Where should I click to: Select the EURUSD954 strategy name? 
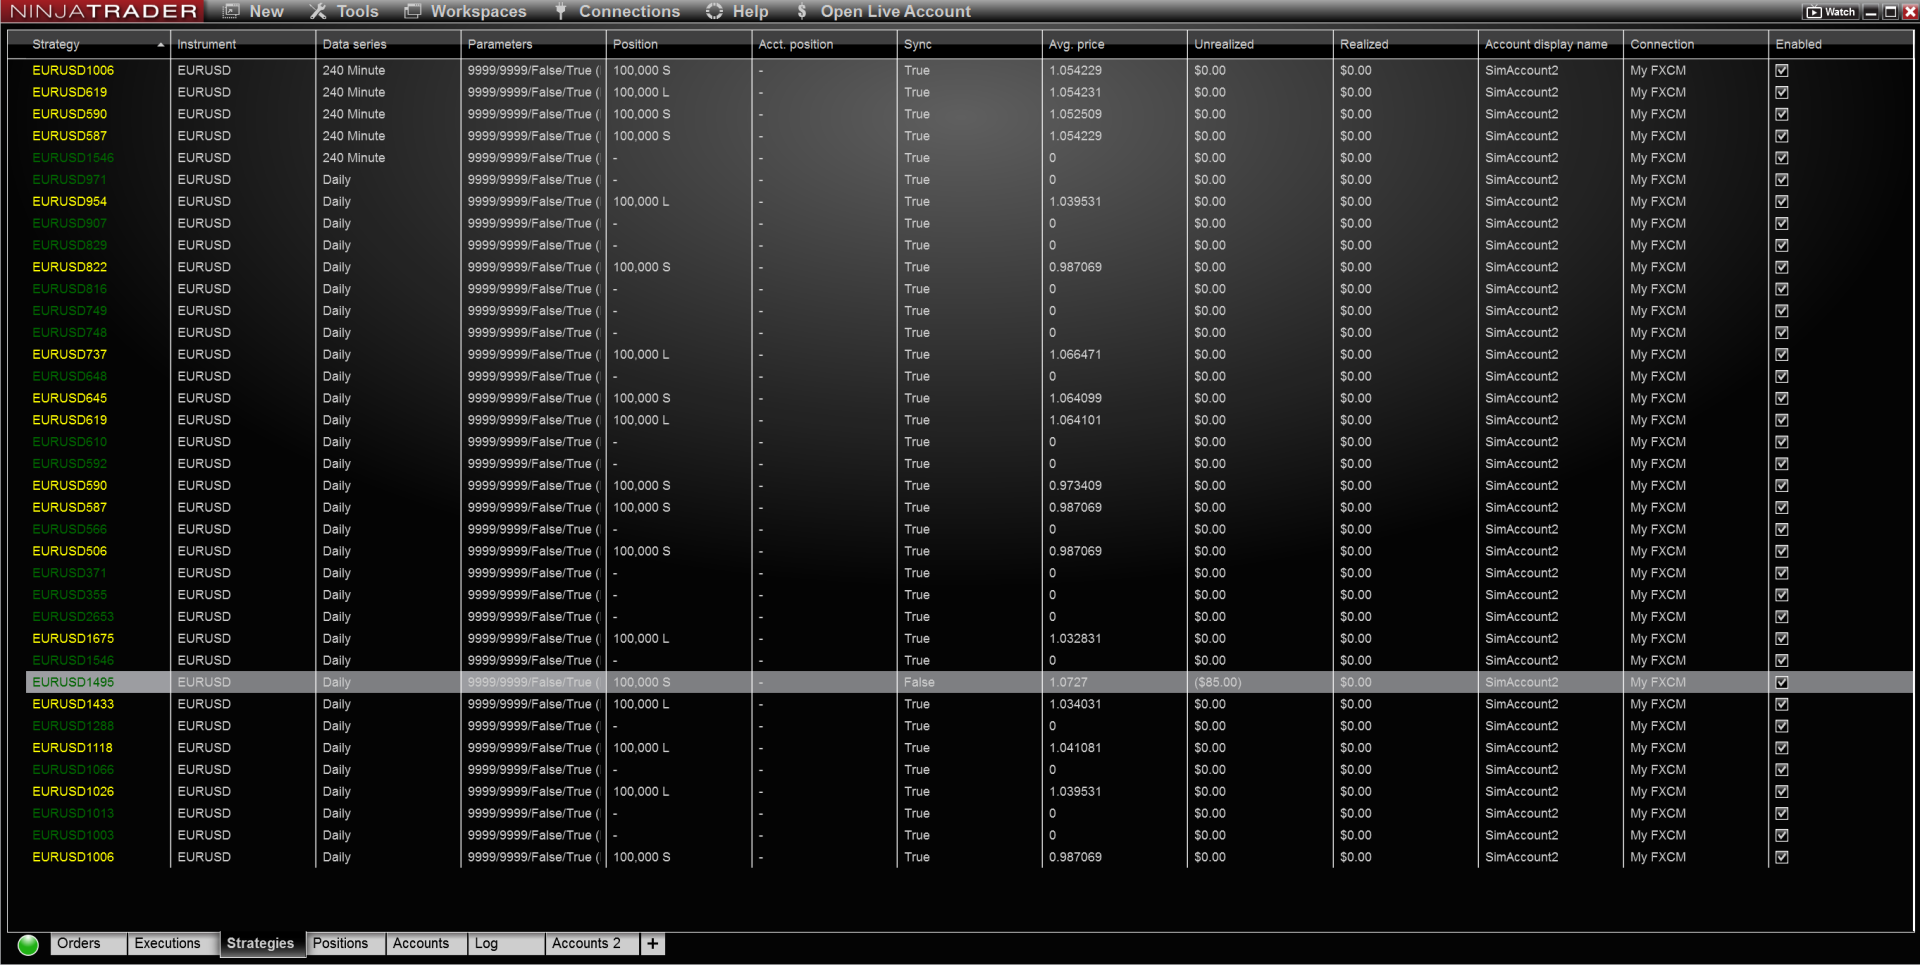70,202
